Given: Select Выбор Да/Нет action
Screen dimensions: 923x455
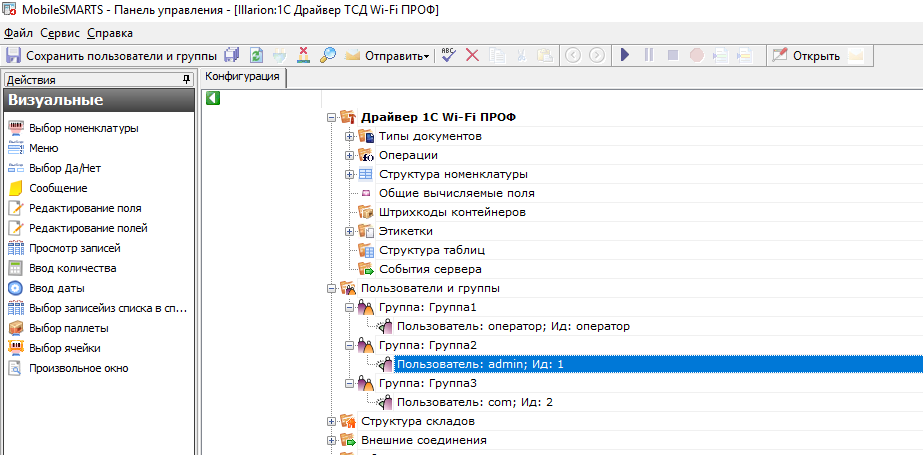Looking at the screenshot, I should point(65,168).
